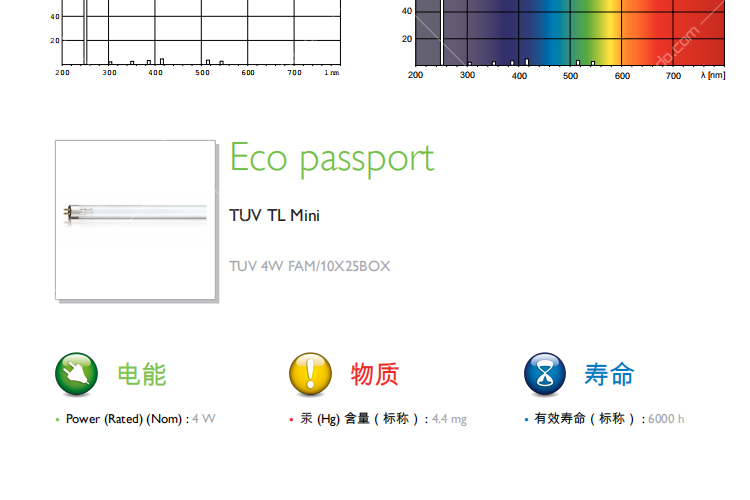750x500 pixels.
Task: Click '1 nm' label on monochrome chart
Action: click(x=331, y=73)
